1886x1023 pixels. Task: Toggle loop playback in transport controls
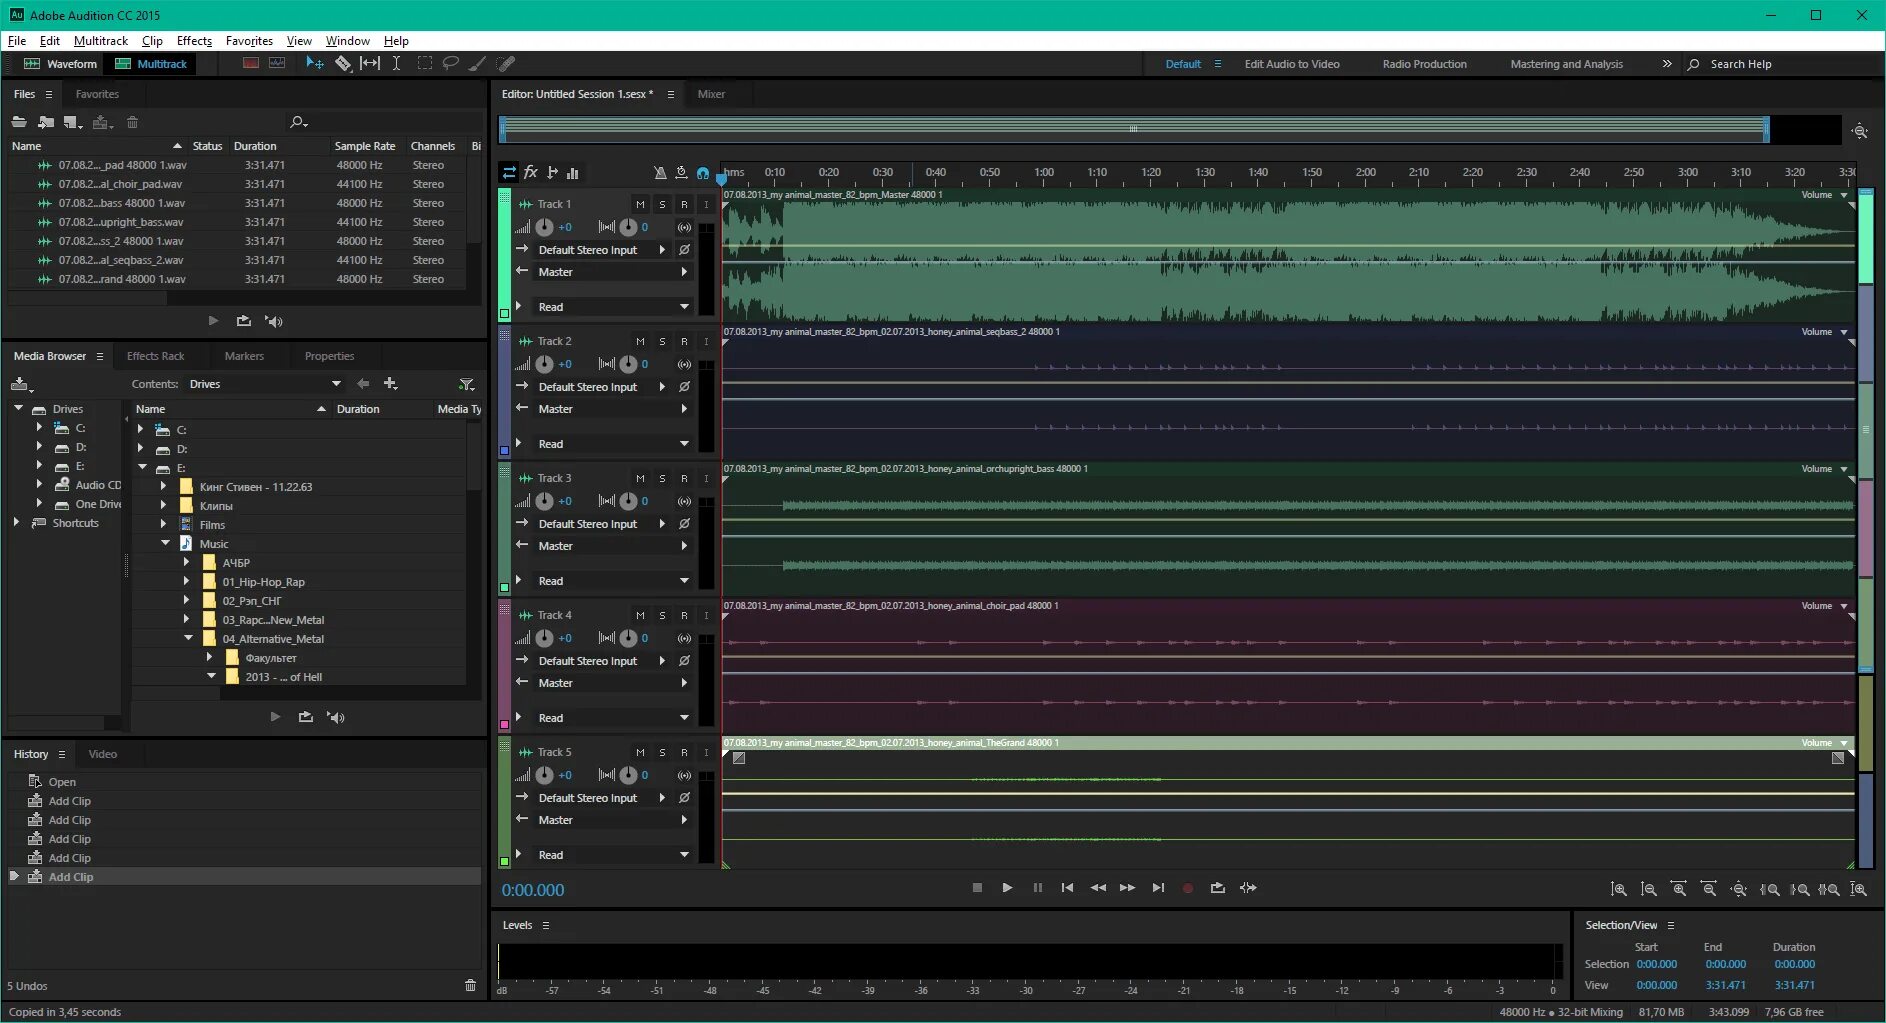click(x=1217, y=888)
